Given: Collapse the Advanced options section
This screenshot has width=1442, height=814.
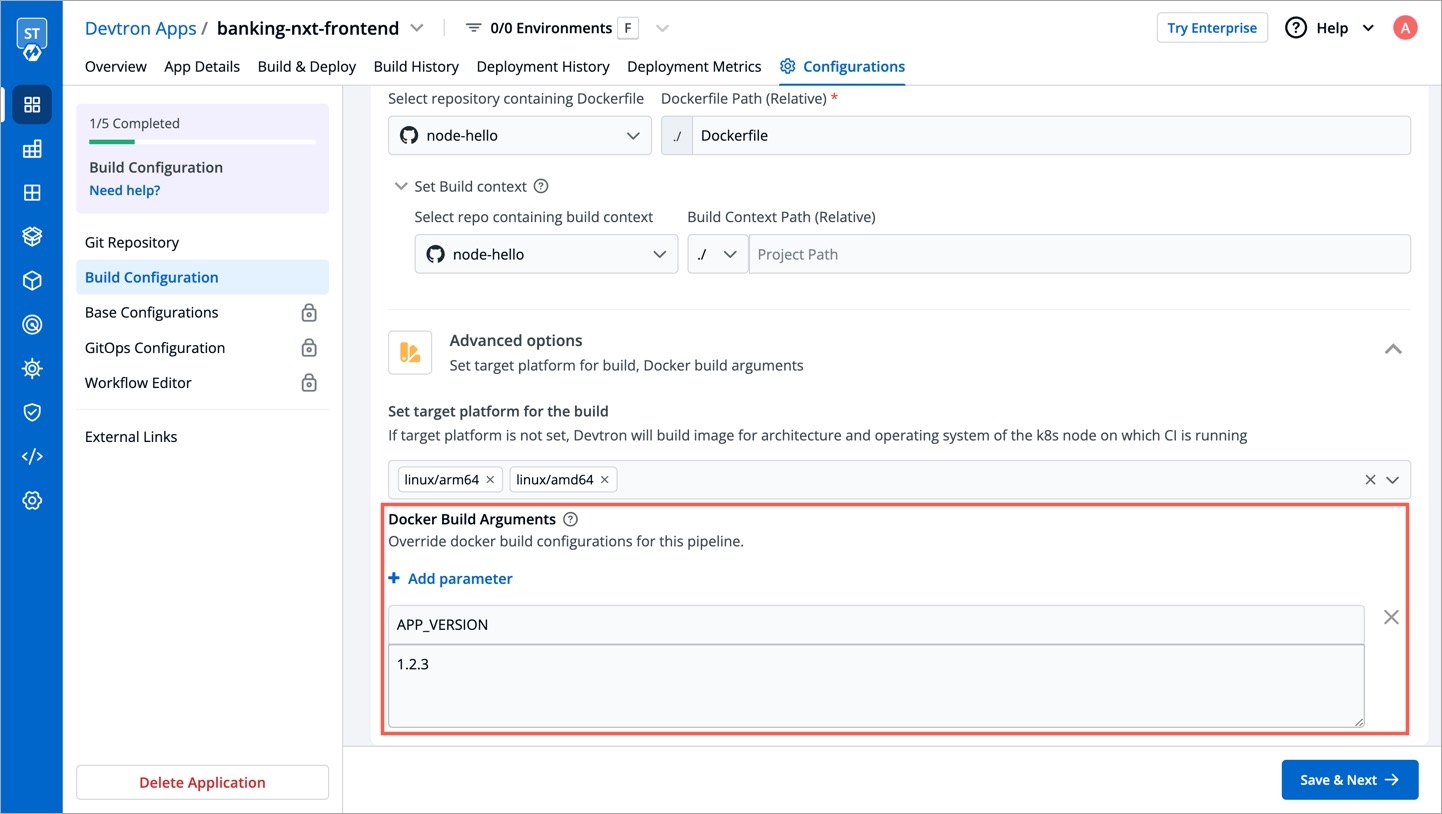Looking at the screenshot, I should (1393, 349).
